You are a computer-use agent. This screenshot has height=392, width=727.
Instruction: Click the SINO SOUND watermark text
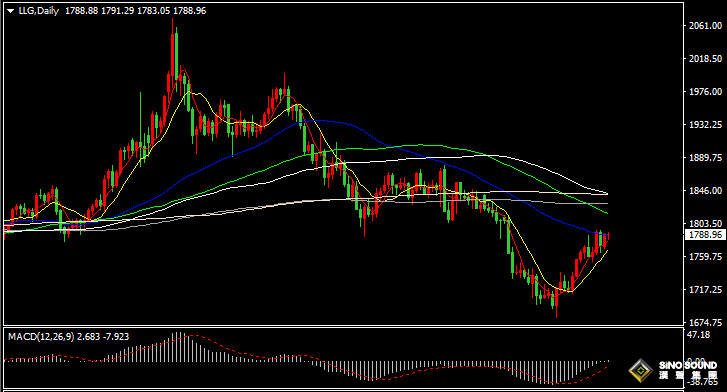tap(688, 365)
